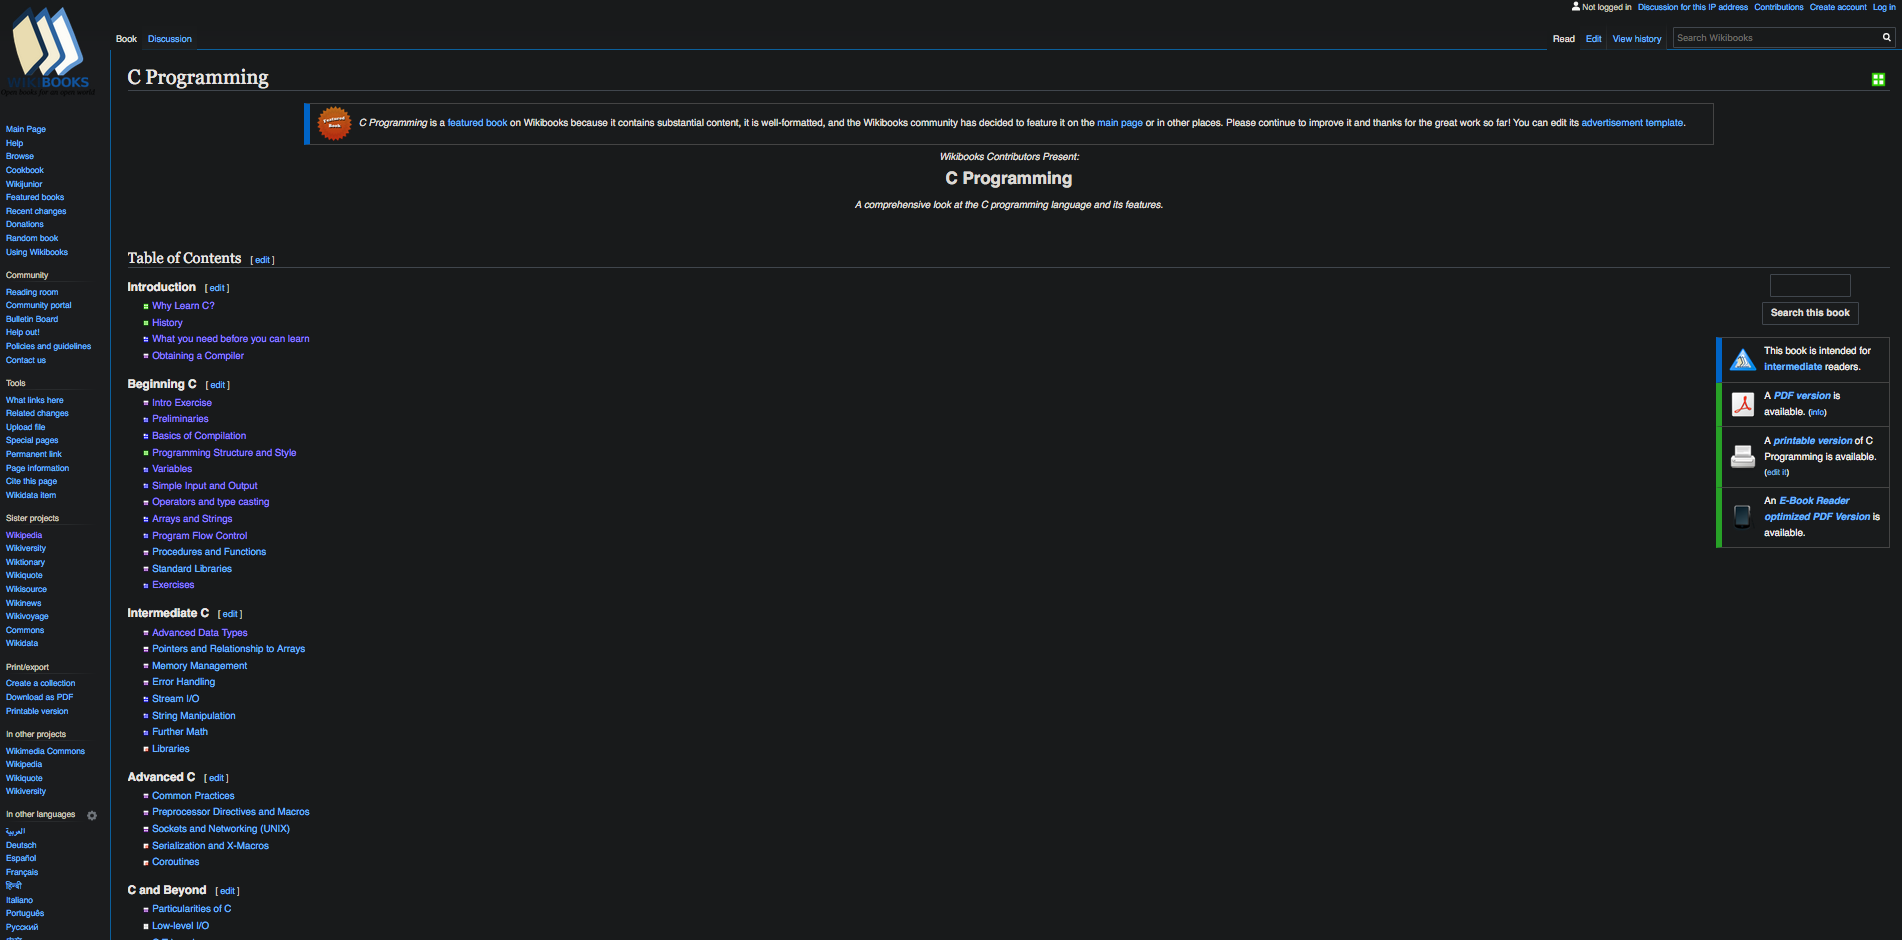Click the Search this book button
The height and width of the screenshot is (940, 1902).
click(1810, 313)
